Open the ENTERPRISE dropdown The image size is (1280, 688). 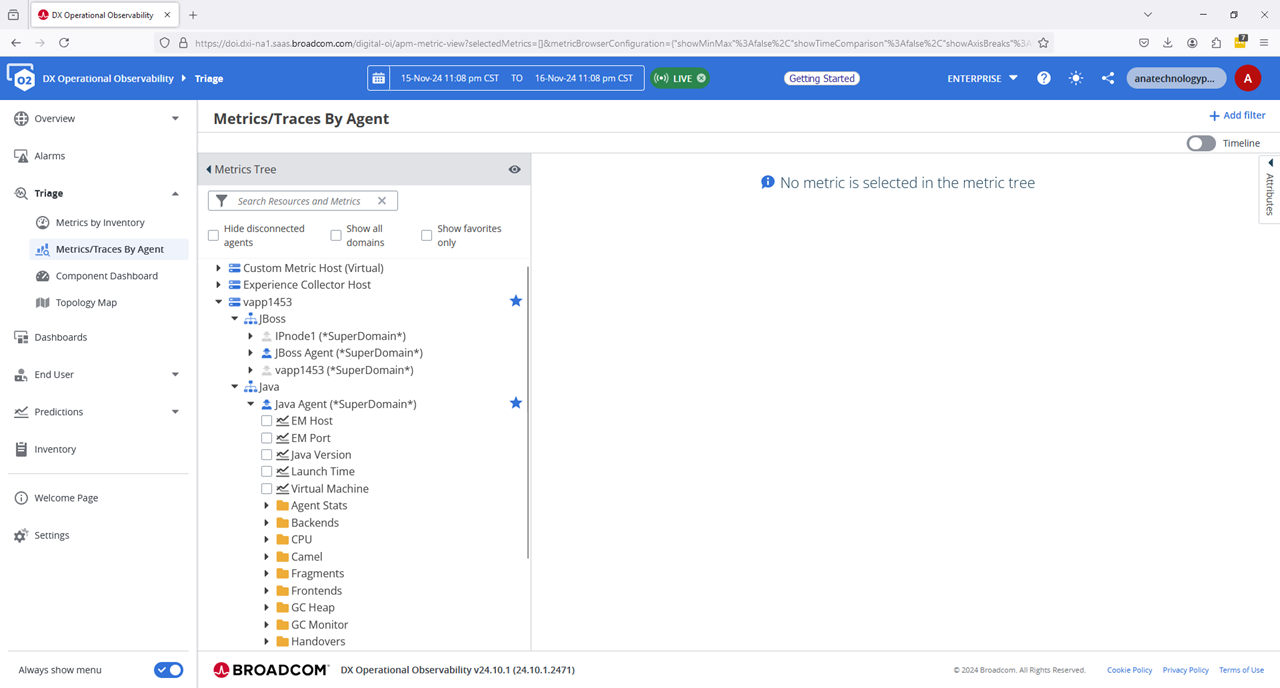[982, 78]
